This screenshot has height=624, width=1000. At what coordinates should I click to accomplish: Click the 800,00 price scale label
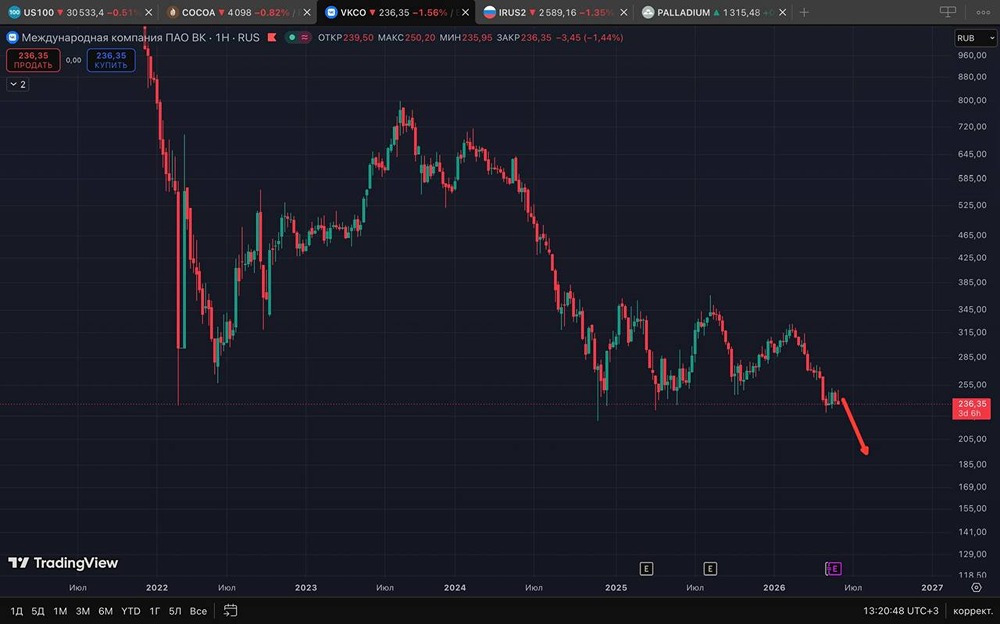(x=973, y=100)
